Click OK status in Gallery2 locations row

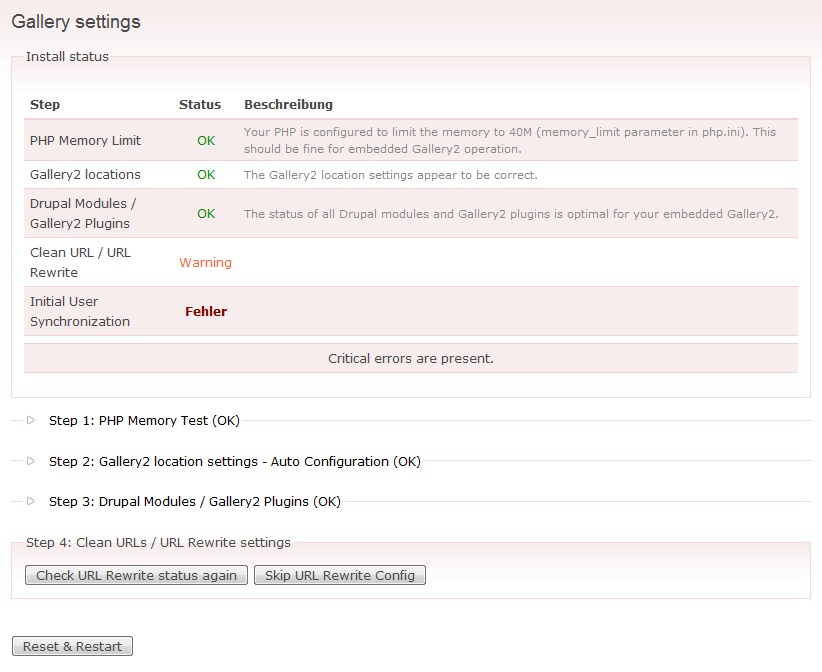pos(206,175)
